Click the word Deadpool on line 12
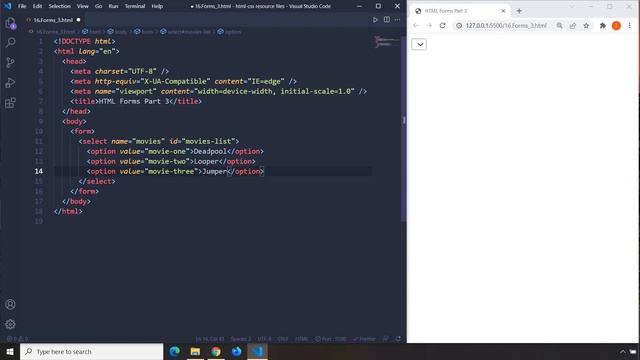Image resolution: width=640 pixels, height=360 pixels. coord(210,151)
